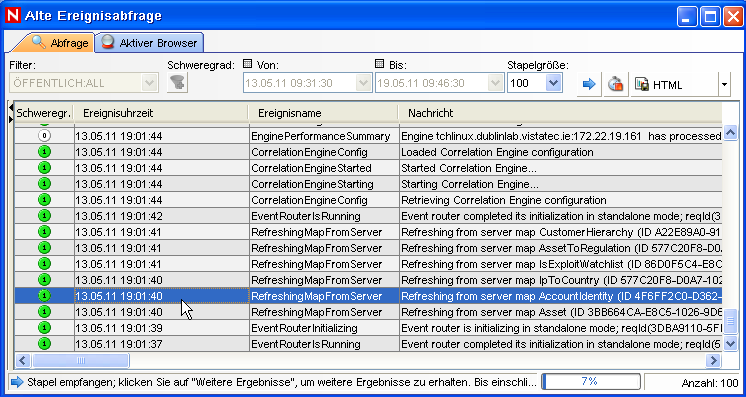Click globe icon on Aktiver Browser tab

pos(108,43)
